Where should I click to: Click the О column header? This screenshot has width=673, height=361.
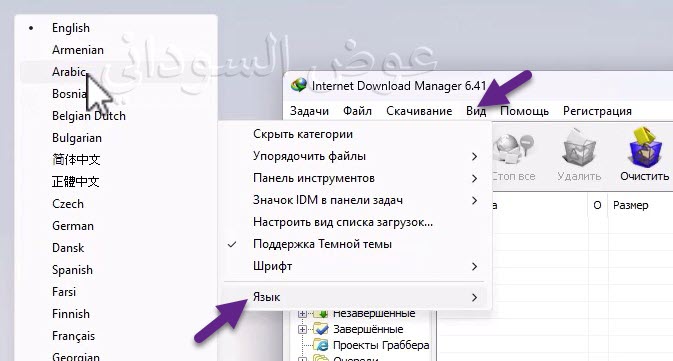click(597, 205)
